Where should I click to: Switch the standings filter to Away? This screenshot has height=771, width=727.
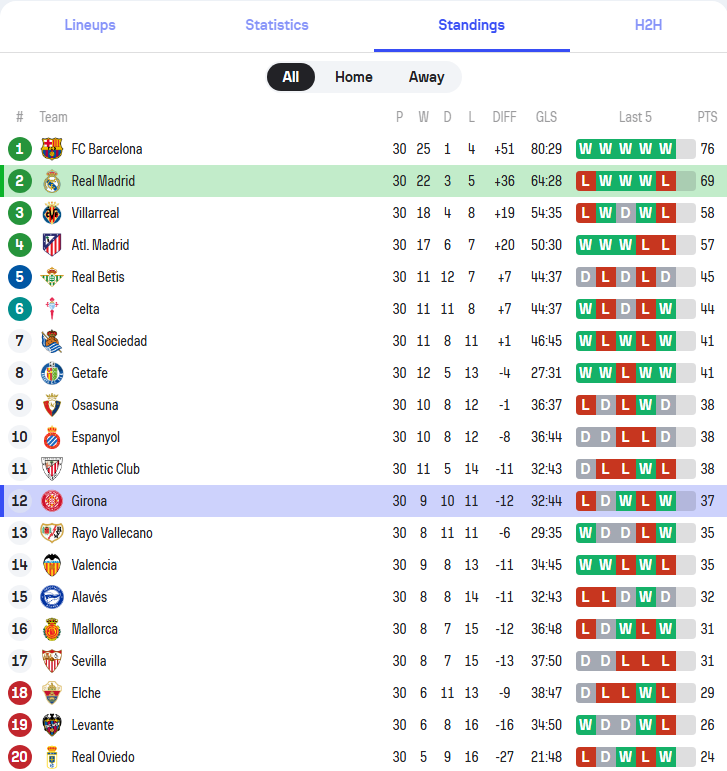[x=427, y=77]
